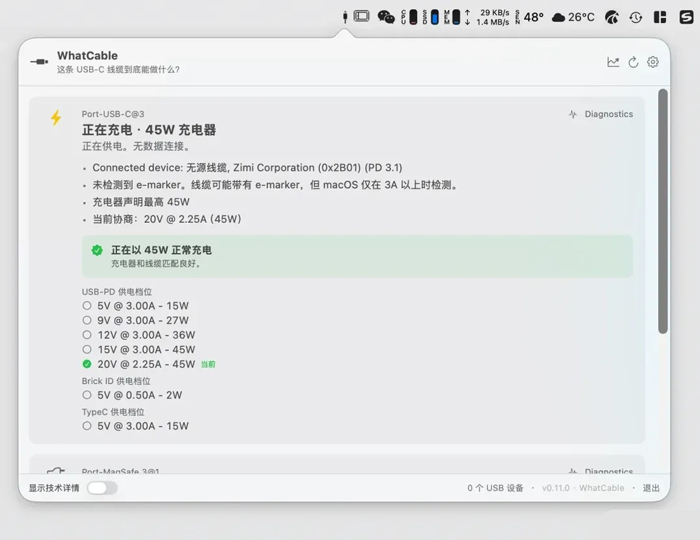Open the Sogou S input menu icon
This screenshot has height=540, width=700.
click(686, 17)
